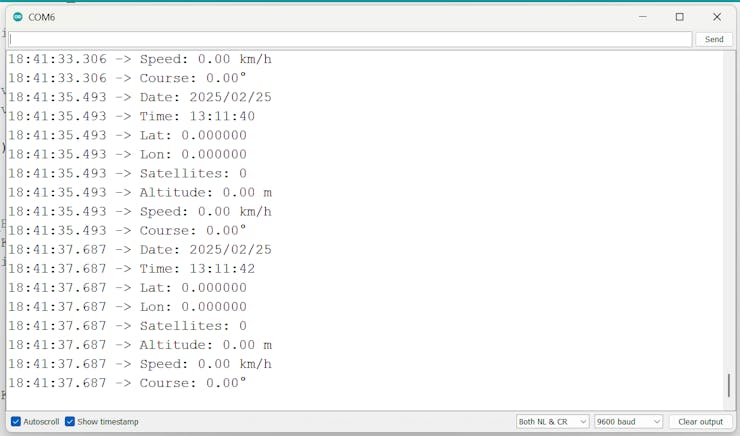This screenshot has width=740, height=436.
Task: Open the Both NL & CR line ending dropdown
Action: coord(552,421)
